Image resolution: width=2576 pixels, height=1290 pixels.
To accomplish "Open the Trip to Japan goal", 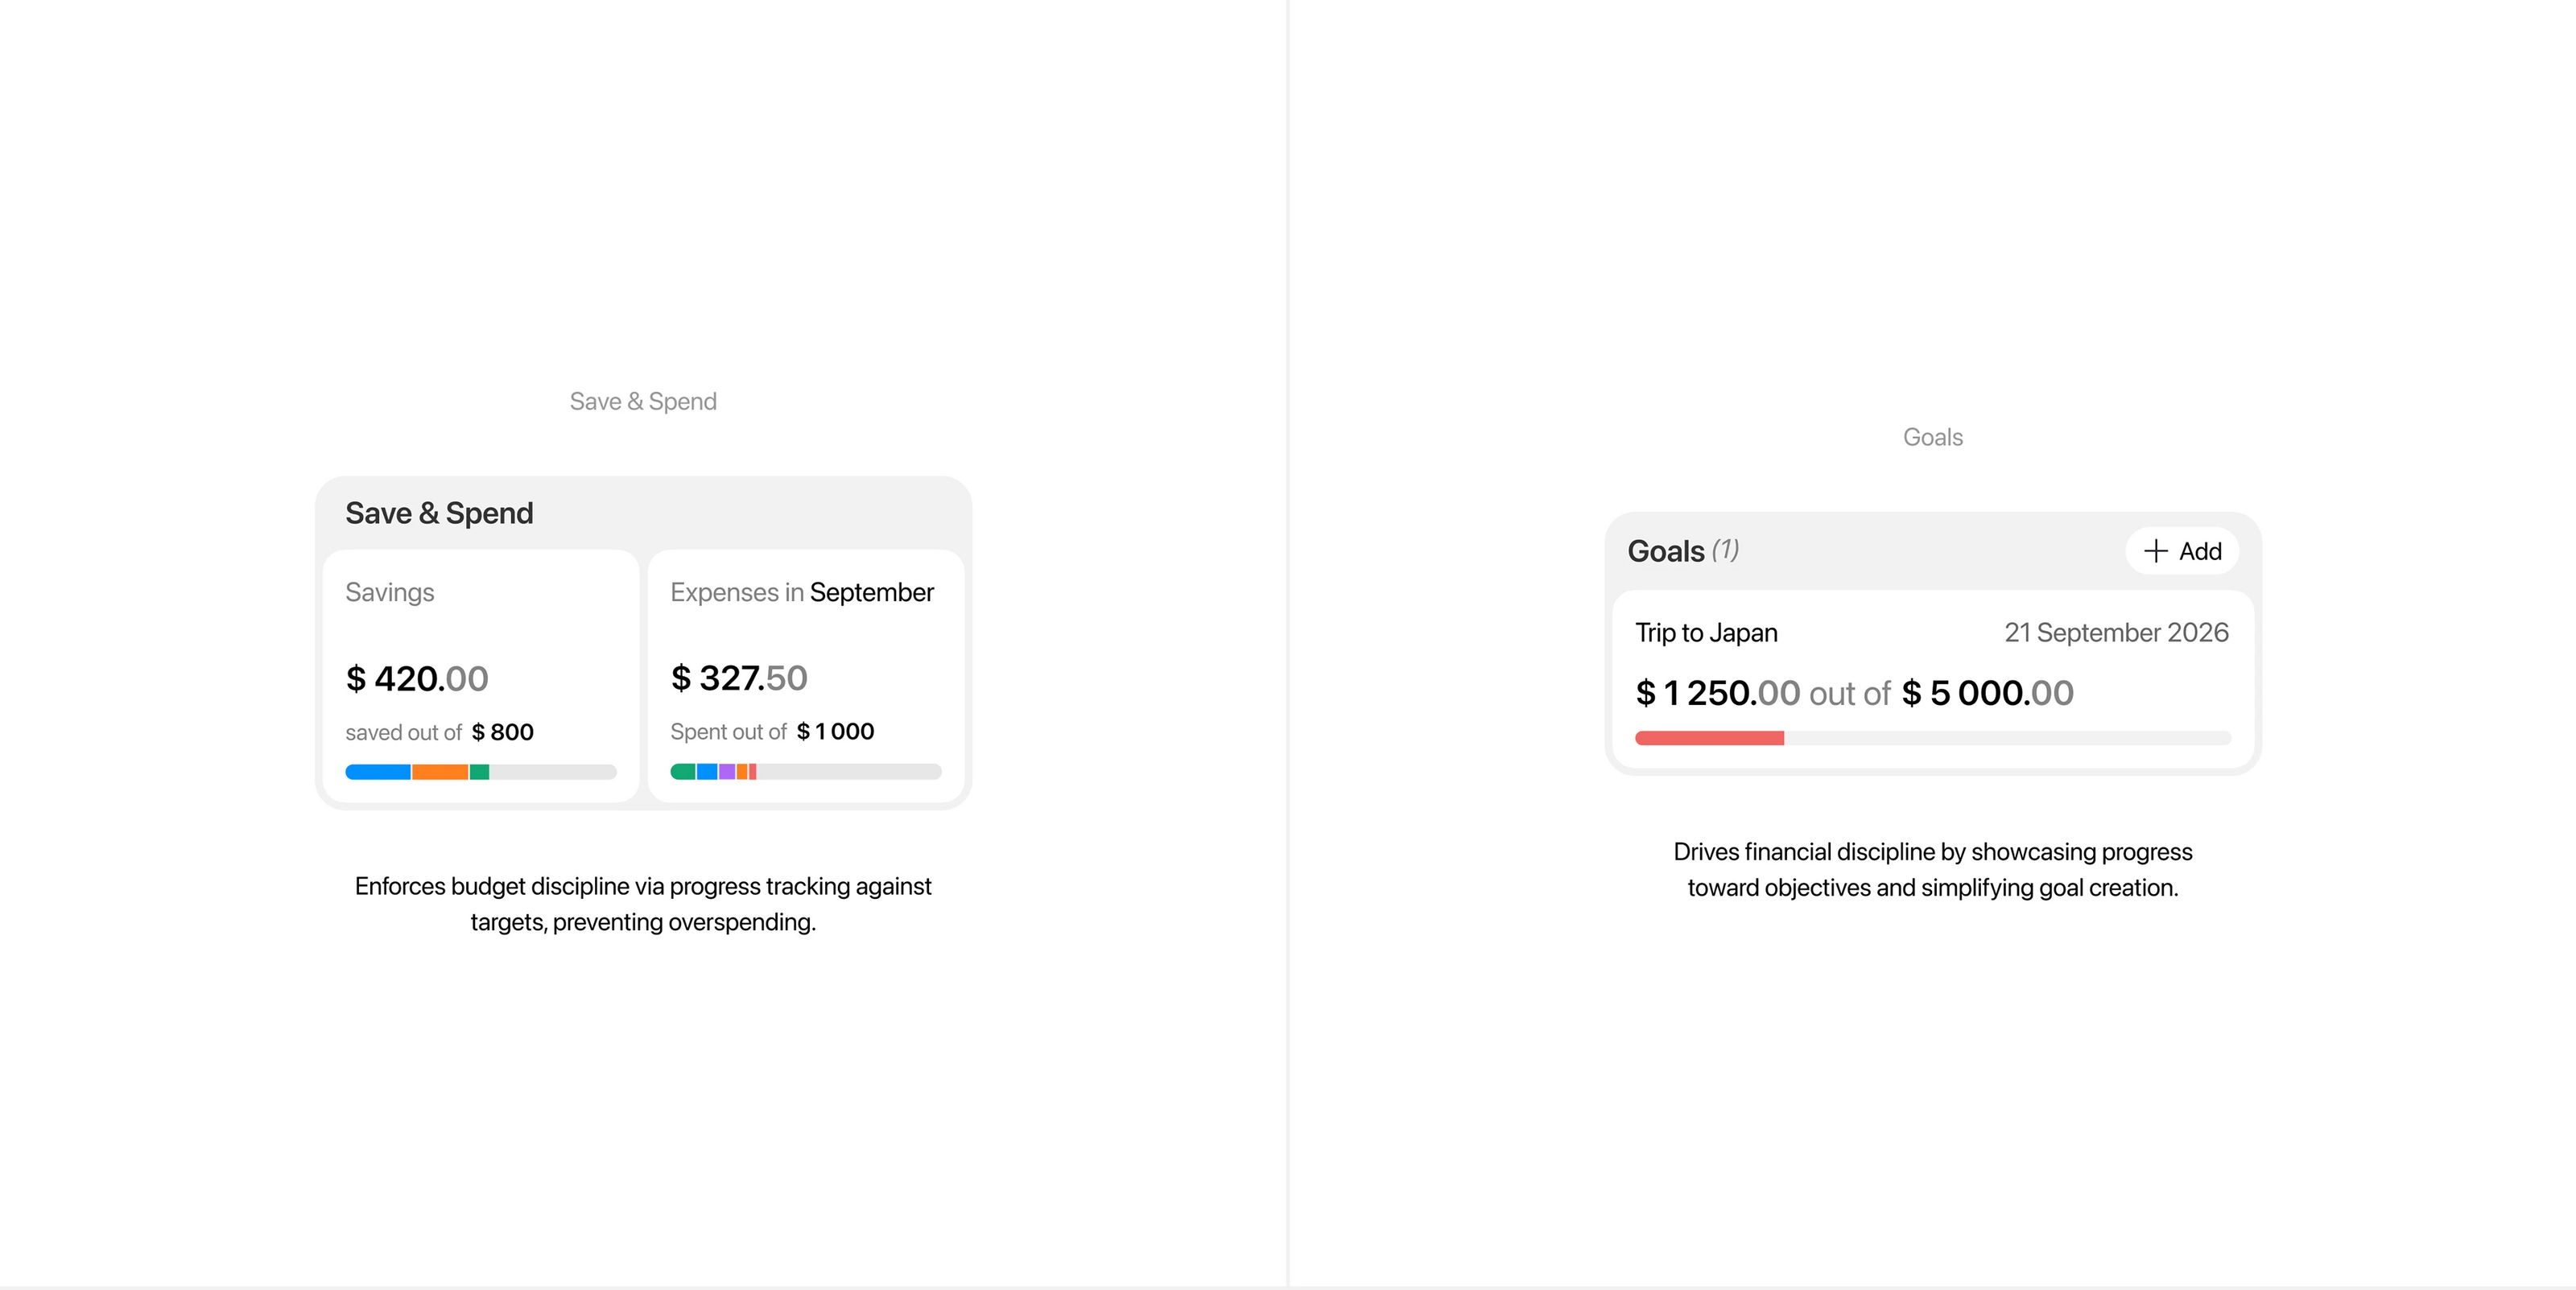I will tap(1706, 633).
